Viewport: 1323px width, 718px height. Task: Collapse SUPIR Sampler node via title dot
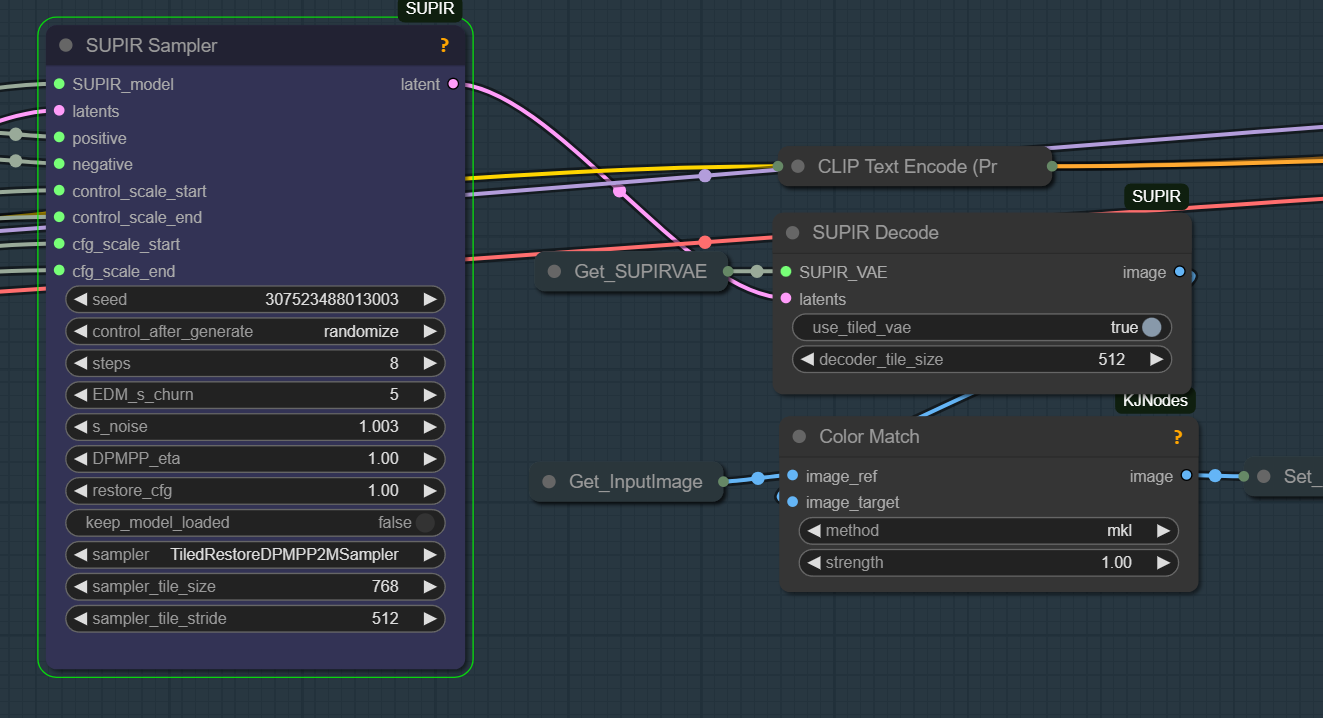coord(66,45)
